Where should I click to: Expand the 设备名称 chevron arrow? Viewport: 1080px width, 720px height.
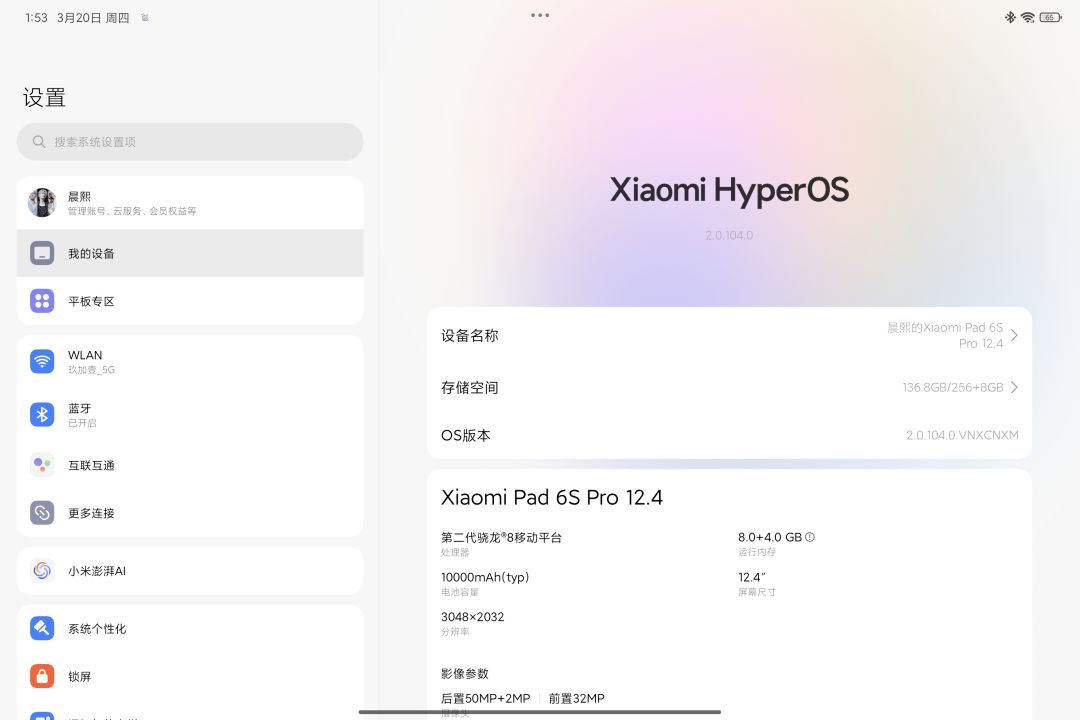[1014, 336]
